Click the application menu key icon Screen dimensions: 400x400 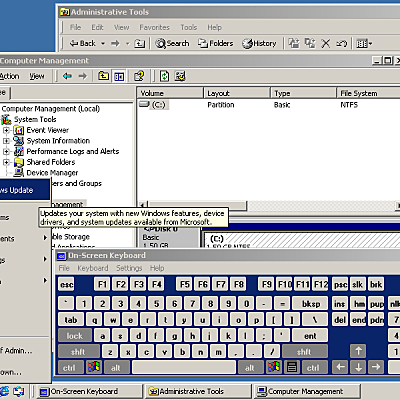coord(292,367)
